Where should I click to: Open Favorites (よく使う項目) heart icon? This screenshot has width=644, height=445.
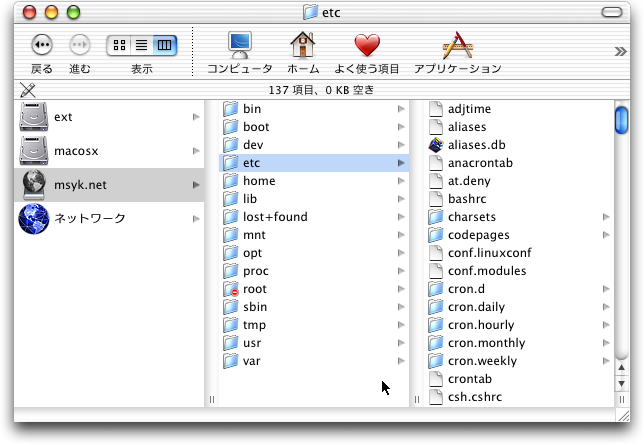[367, 46]
